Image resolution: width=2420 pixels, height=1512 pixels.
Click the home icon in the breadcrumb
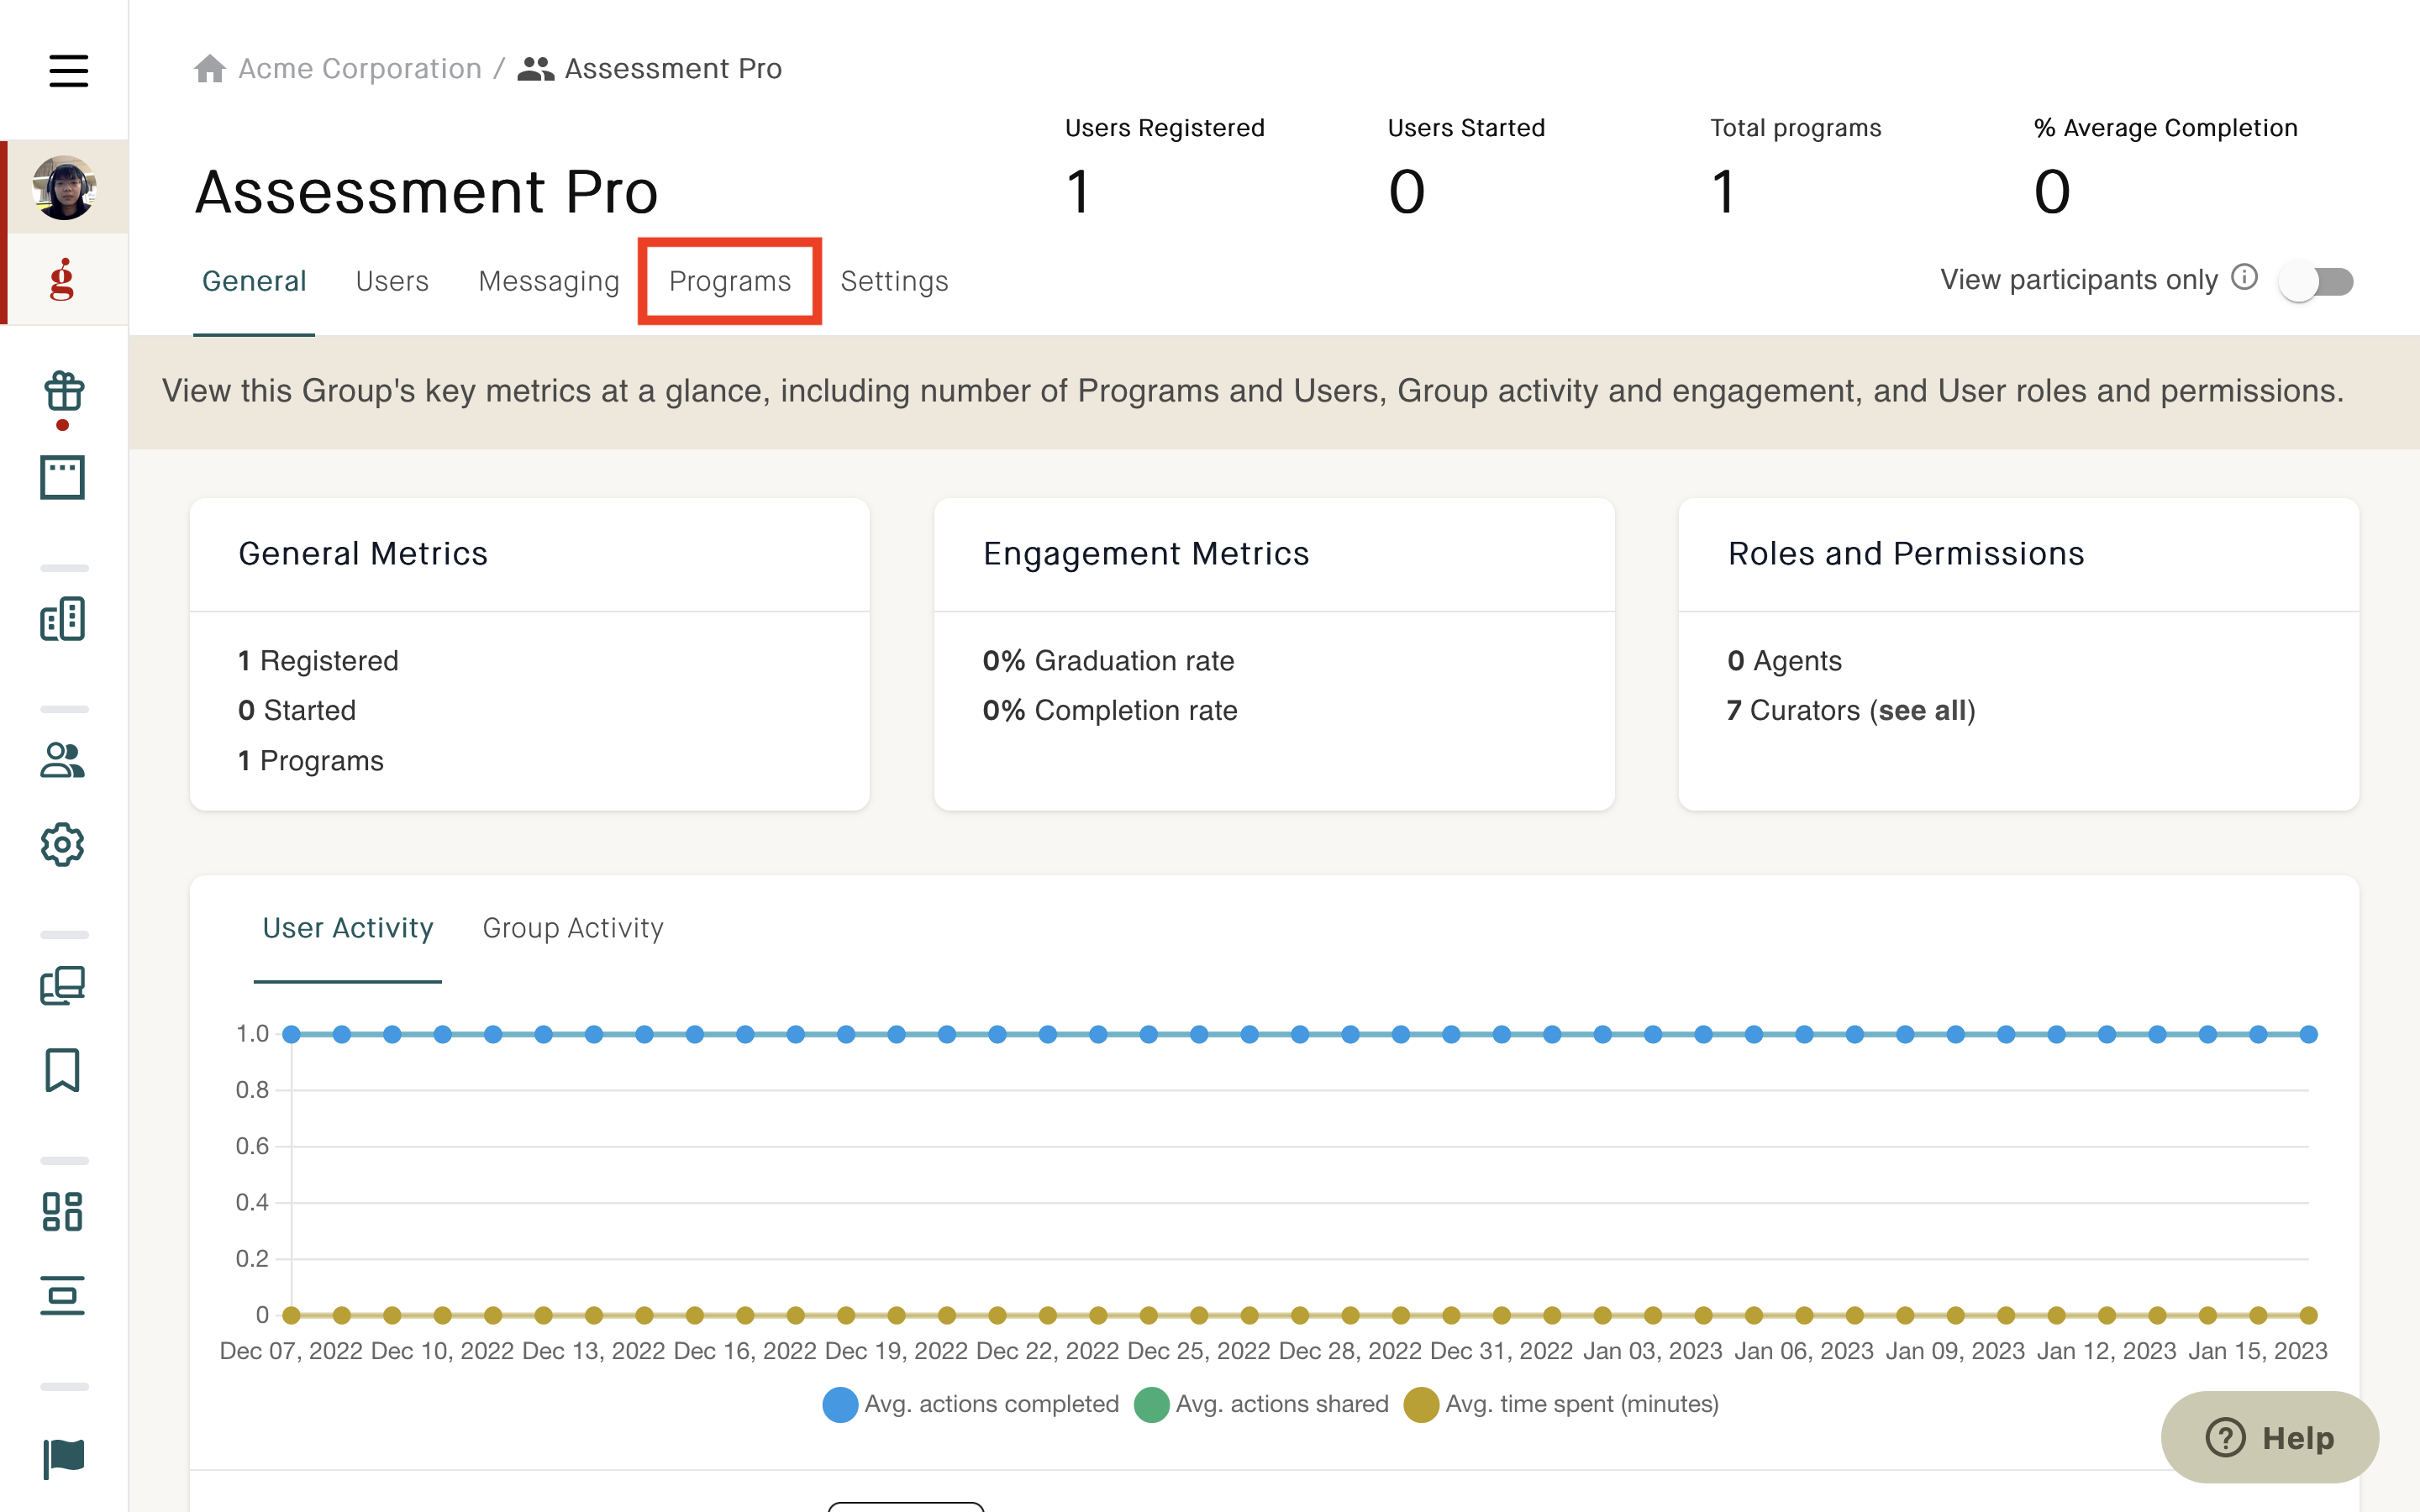[210, 68]
